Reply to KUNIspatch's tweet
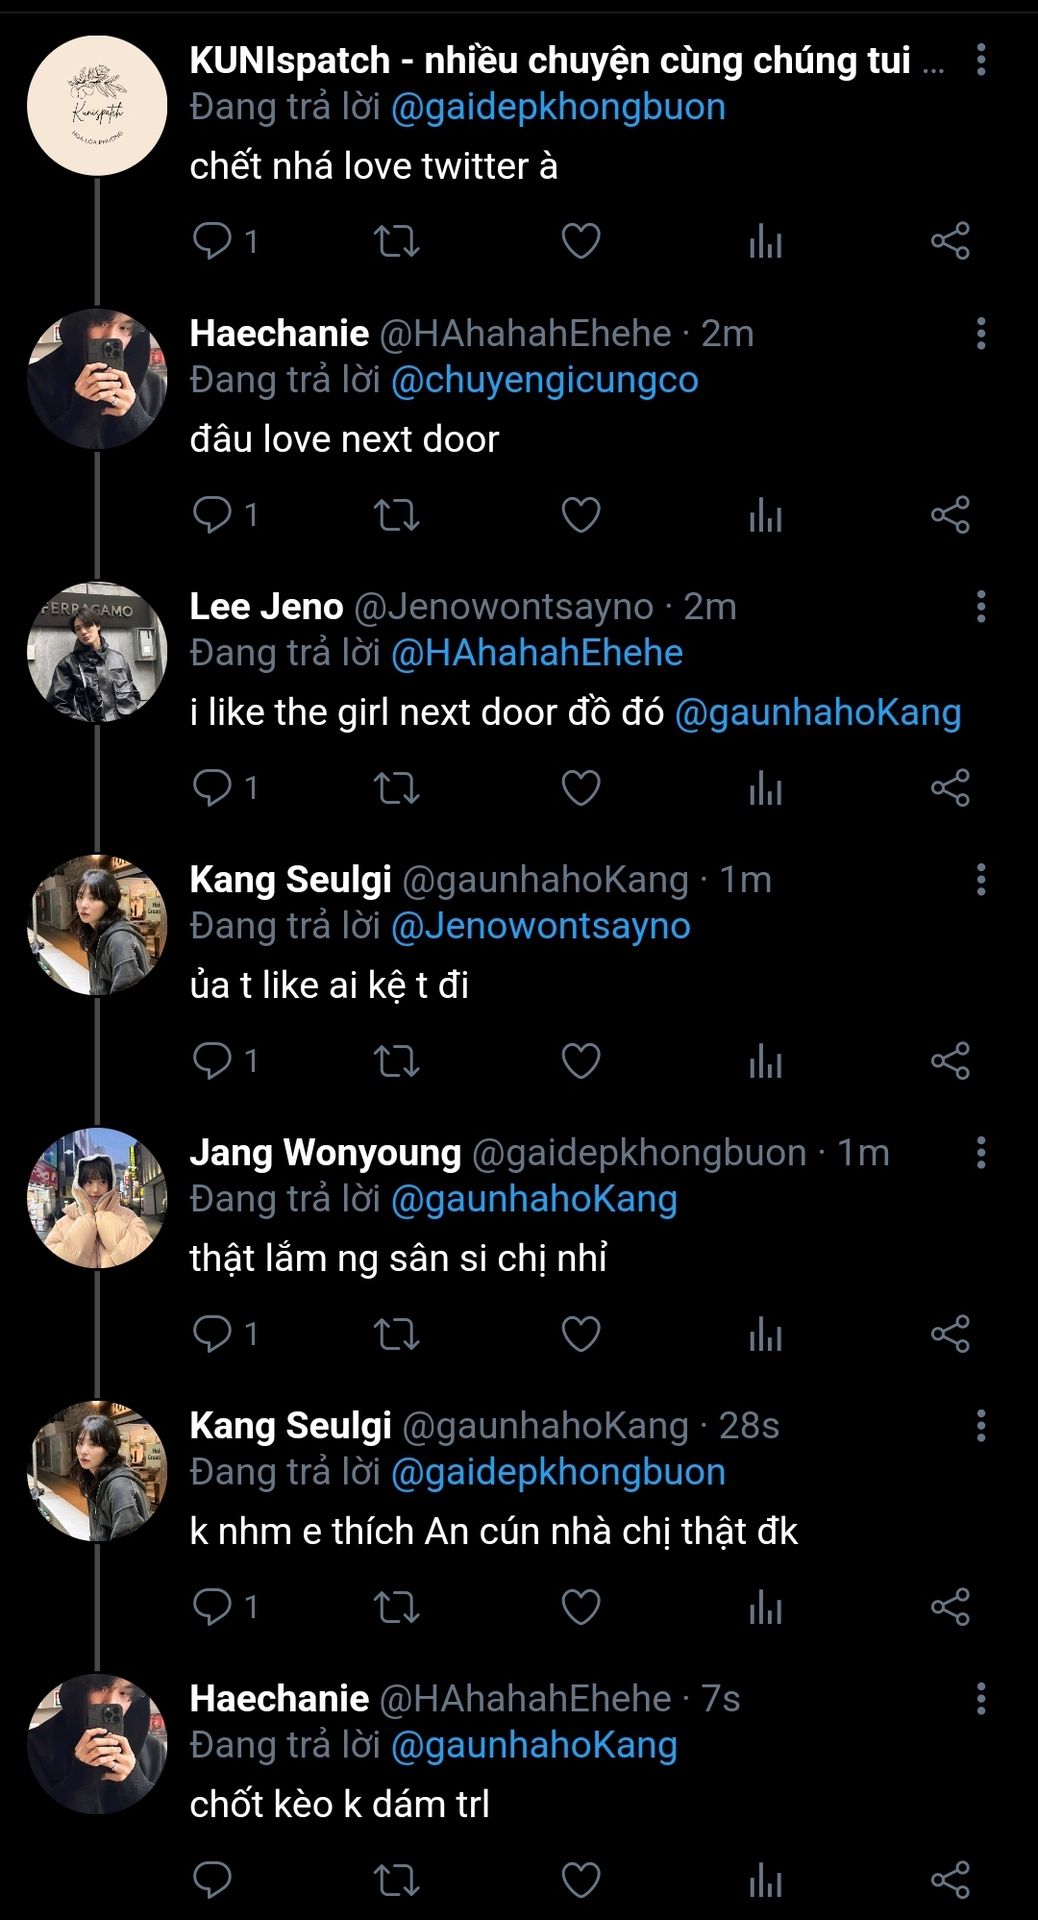The height and width of the screenshot is (1920, 1038). [212, 241]
